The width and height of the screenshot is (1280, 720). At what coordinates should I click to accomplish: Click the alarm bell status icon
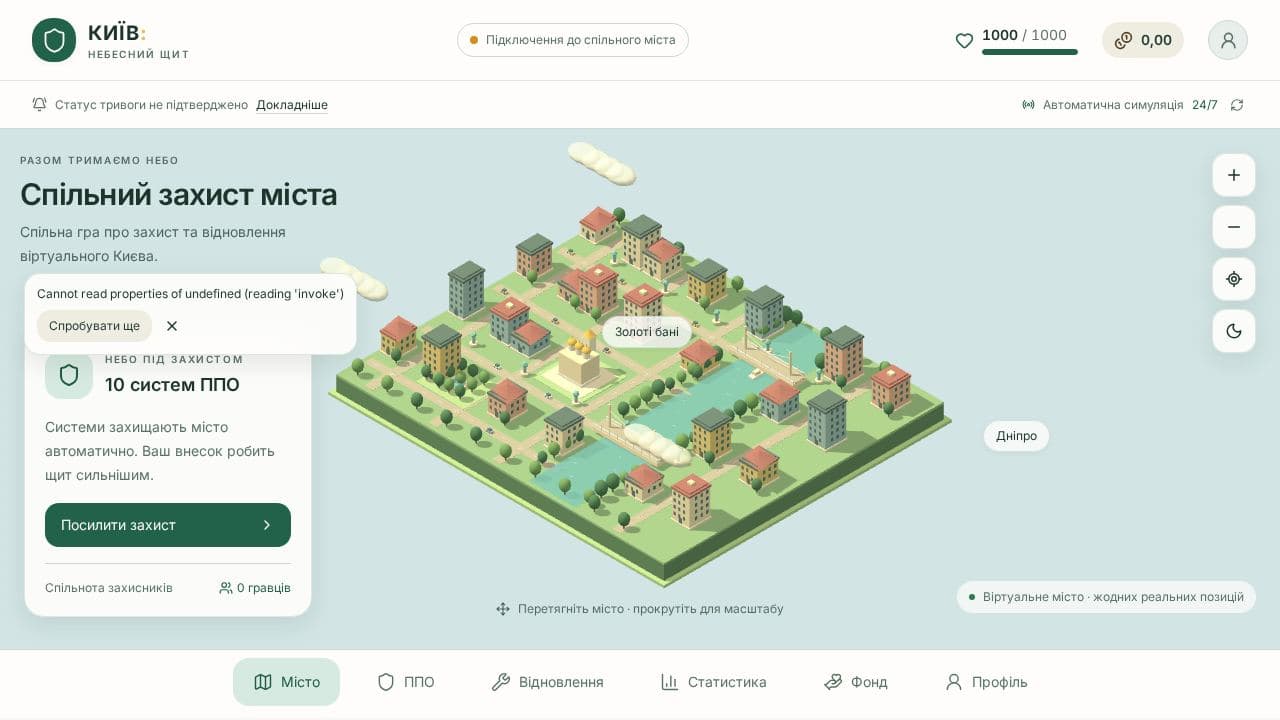pos(40,104)
